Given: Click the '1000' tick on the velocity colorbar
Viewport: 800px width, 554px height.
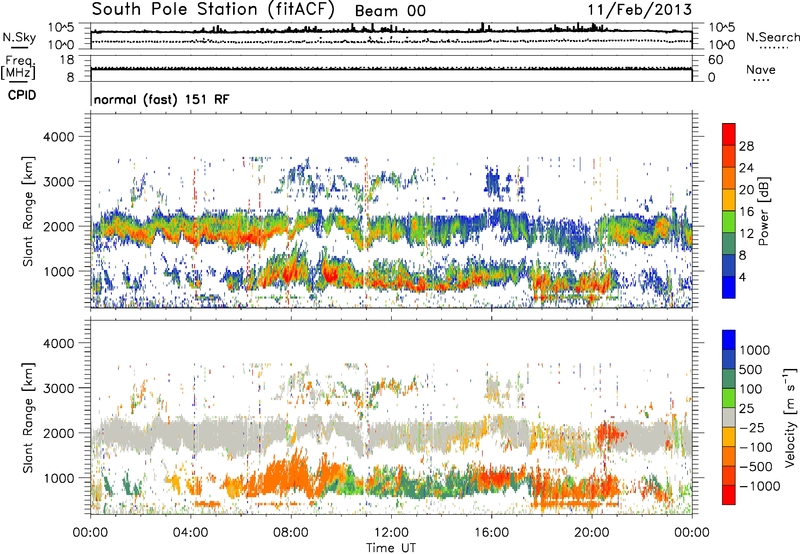Looking at the screenshot, I should [754, 350].
